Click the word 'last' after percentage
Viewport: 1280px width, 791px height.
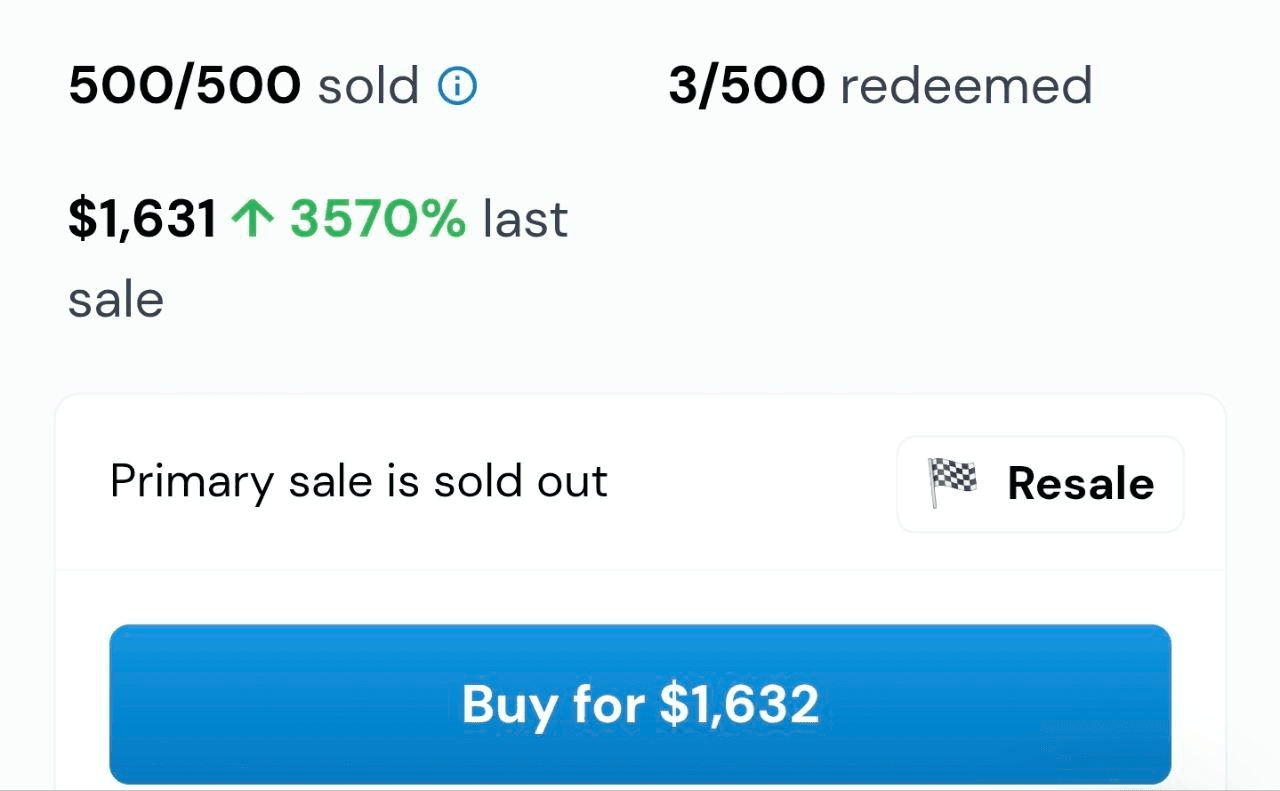click(525, 219)
